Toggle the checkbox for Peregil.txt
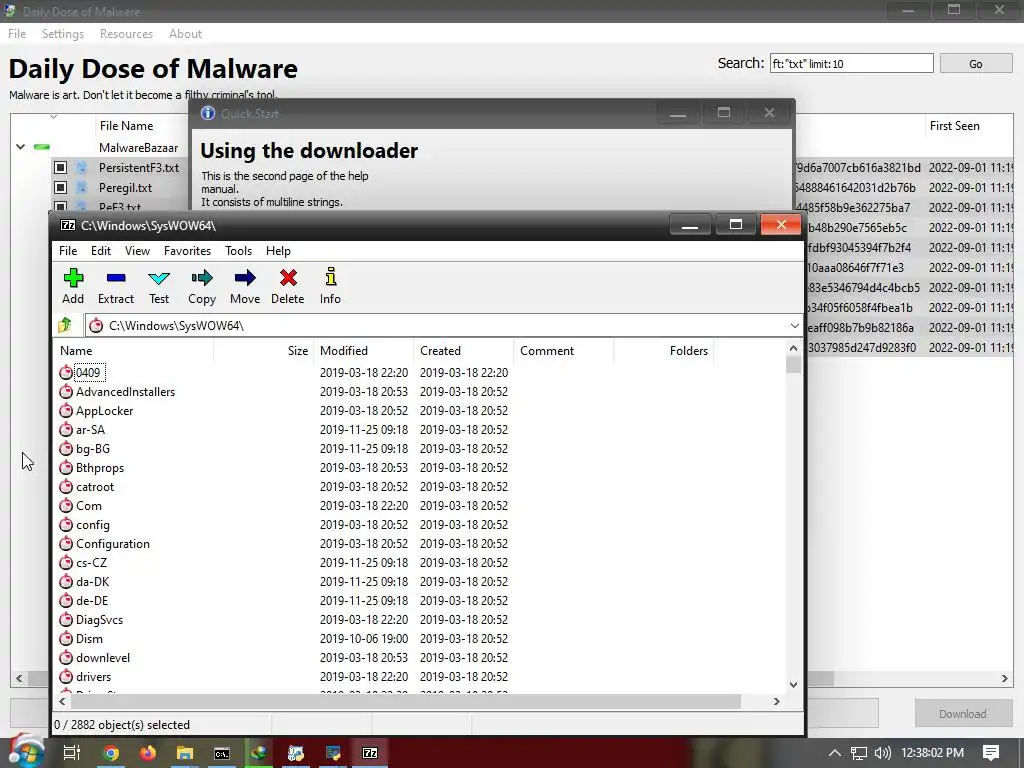 click(x=60, y=187)
